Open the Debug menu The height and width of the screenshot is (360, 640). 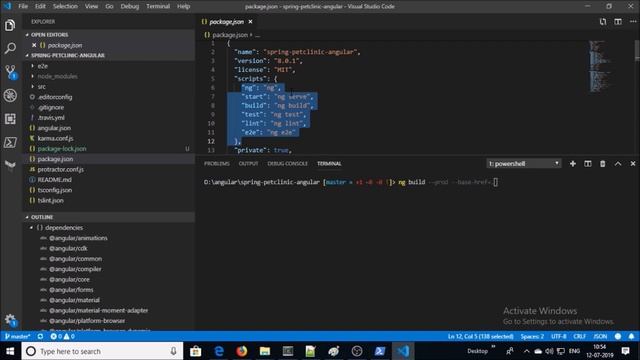[130, 6]
